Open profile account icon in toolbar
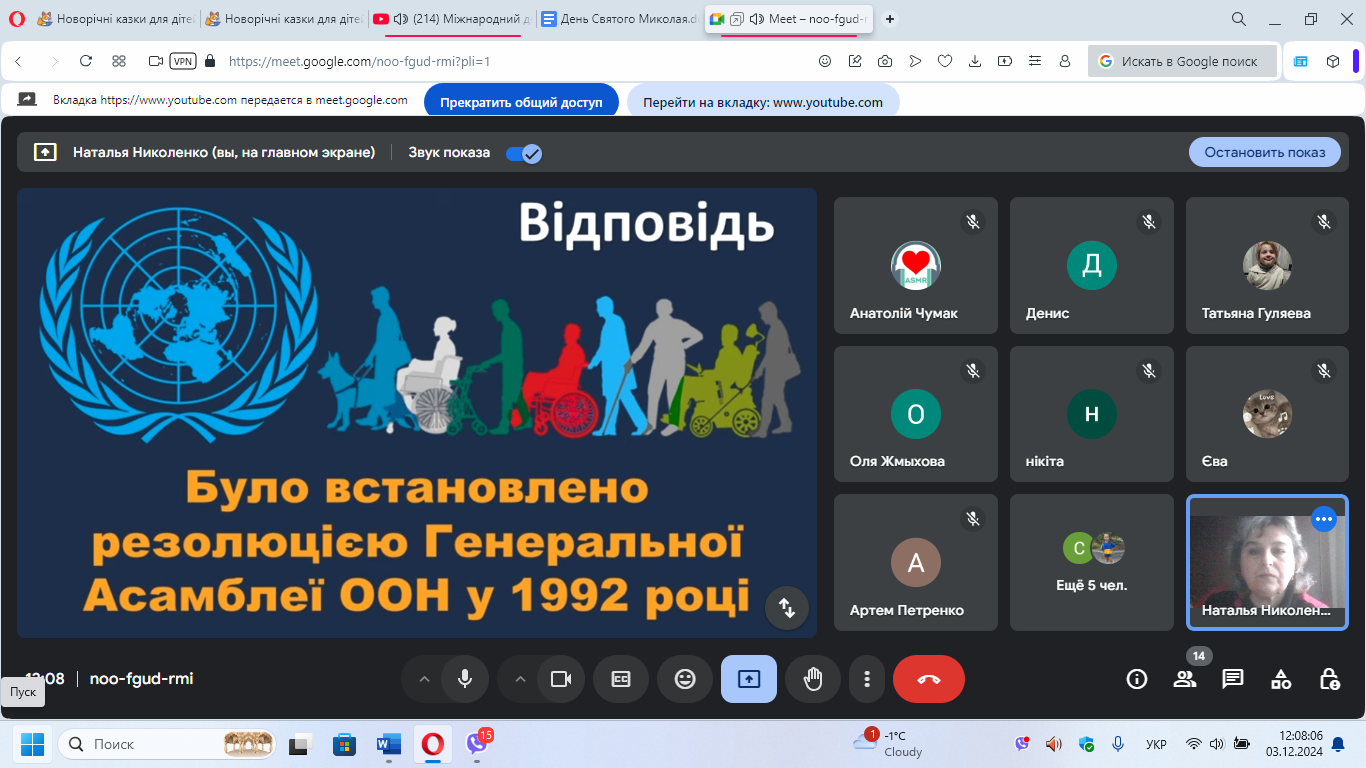 point(1065,61)
